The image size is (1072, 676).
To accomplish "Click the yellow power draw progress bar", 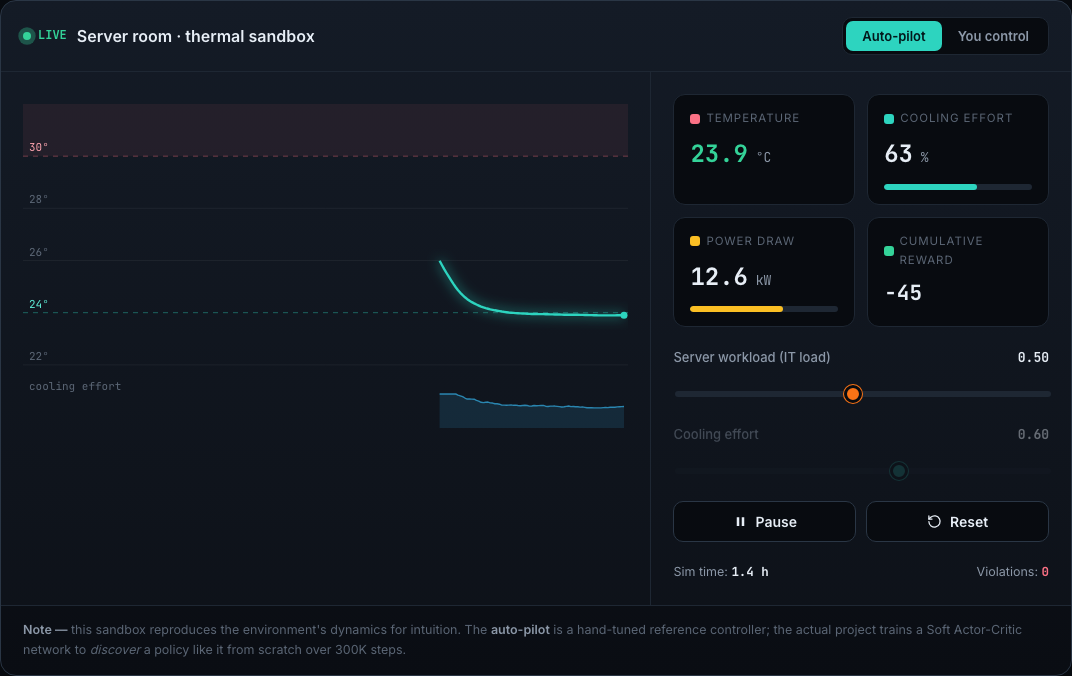I will tap(764, 309).
